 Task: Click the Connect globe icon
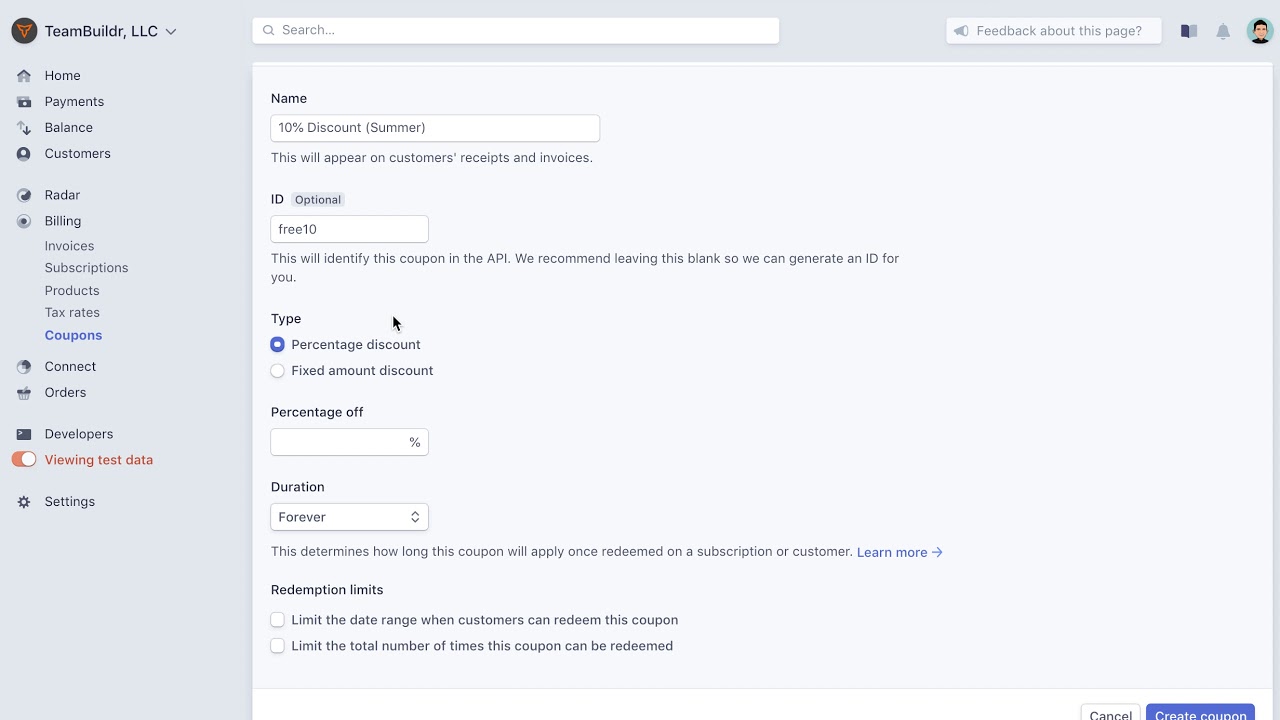[x=24, y=367]
